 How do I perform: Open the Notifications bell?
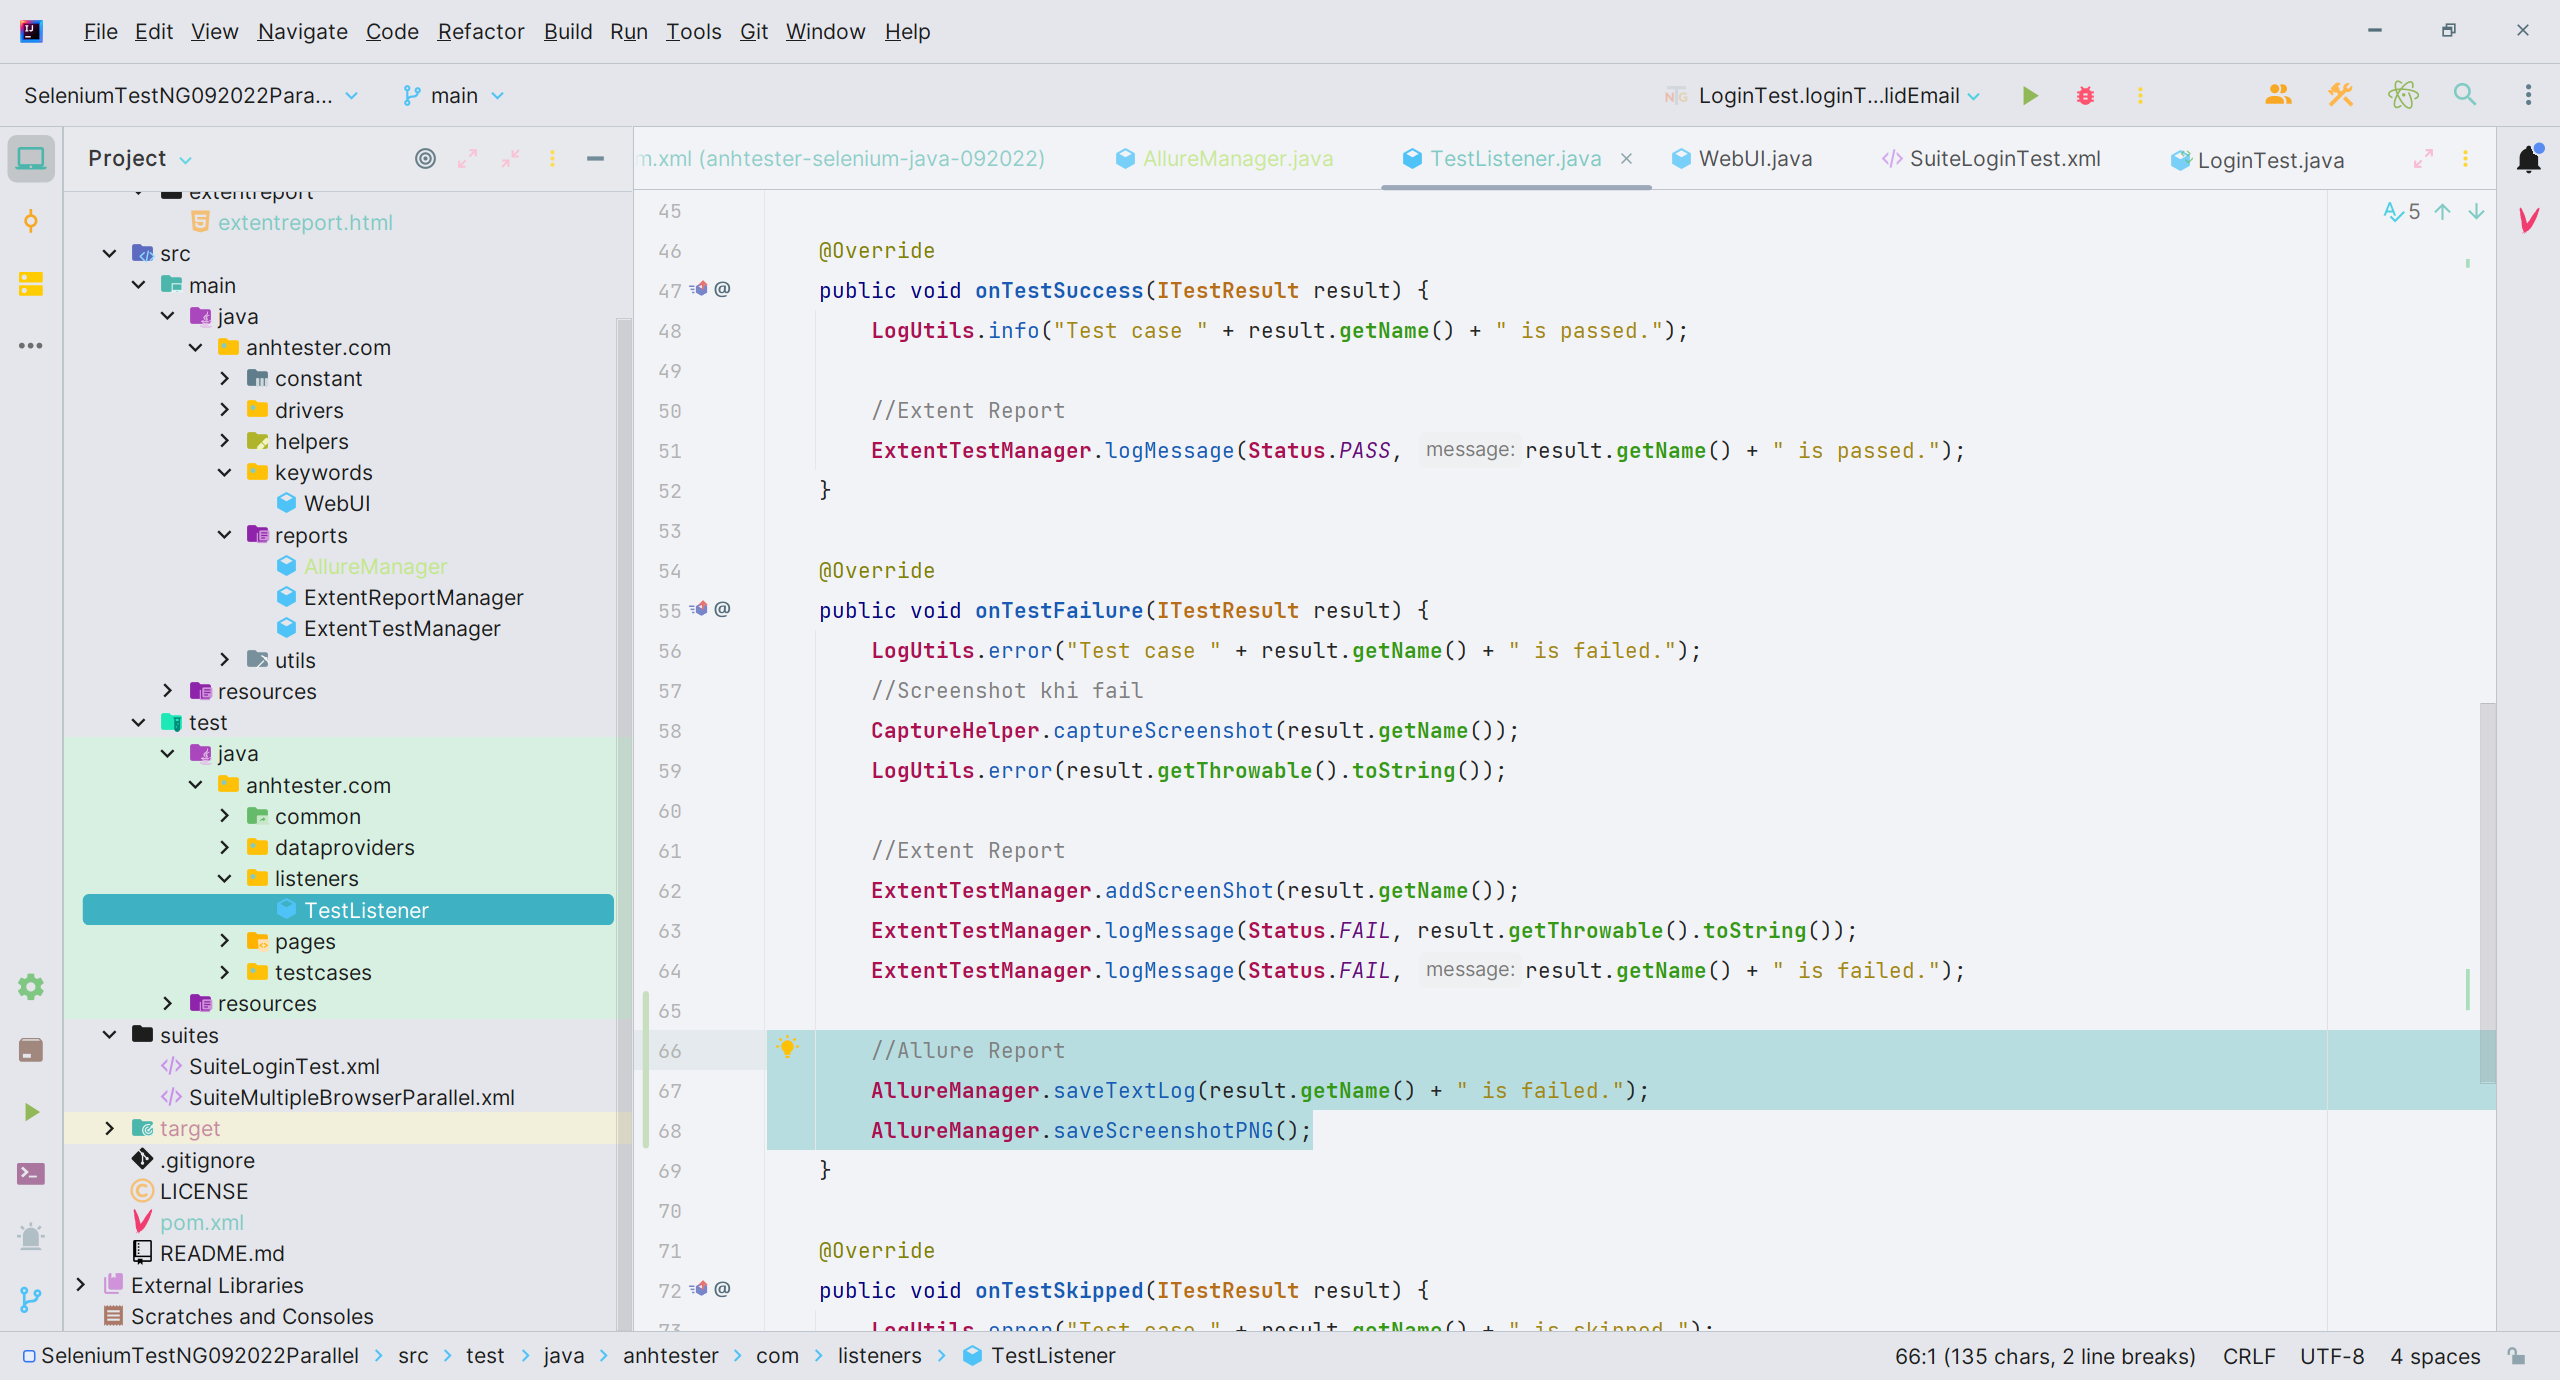pos(2529,160)
